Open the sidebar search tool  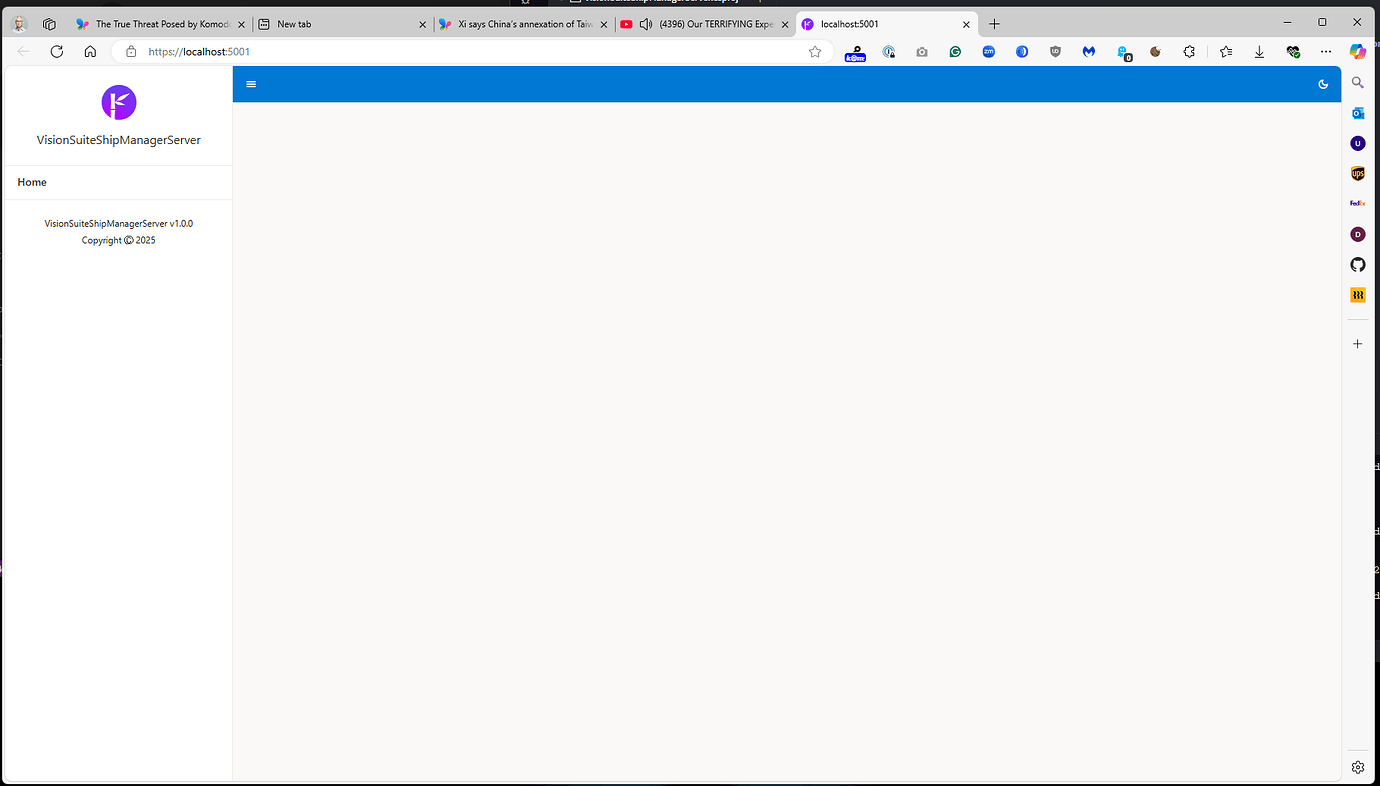[x=1357, y=82]
